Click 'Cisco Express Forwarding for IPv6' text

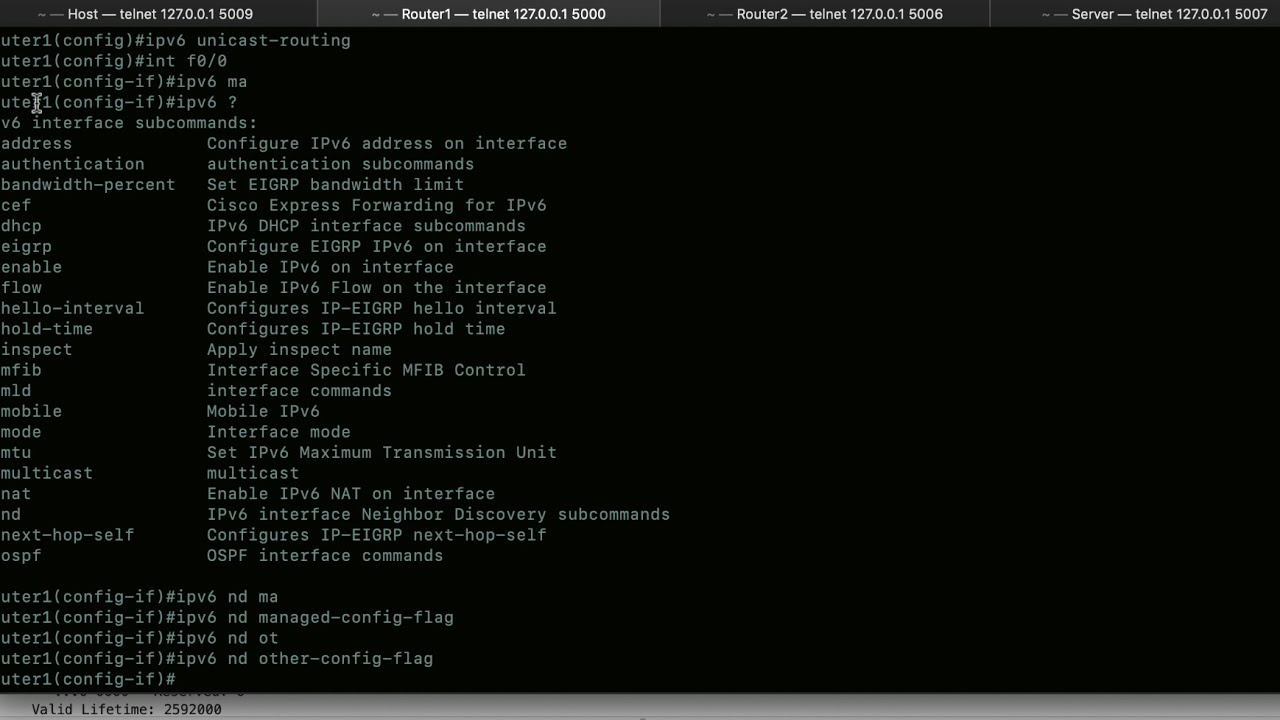(377, 205)
